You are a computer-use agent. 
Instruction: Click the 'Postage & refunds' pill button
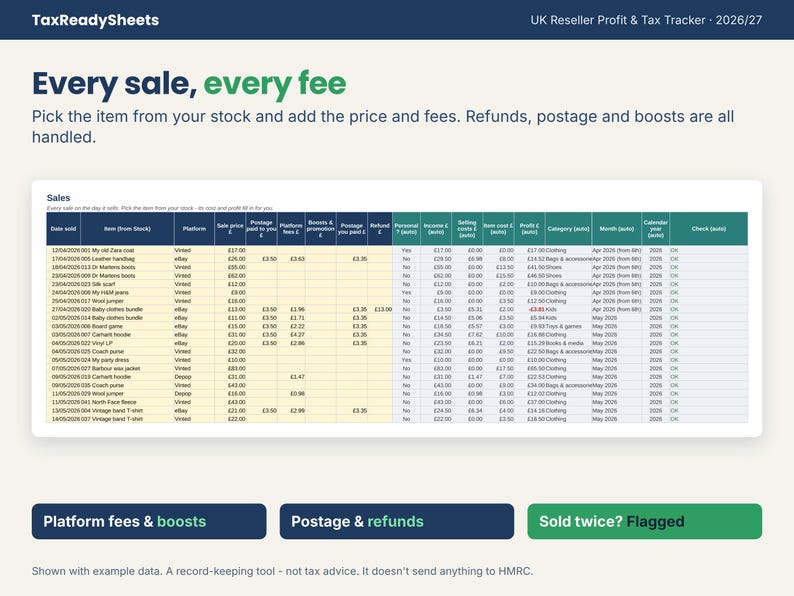point(396,521)
